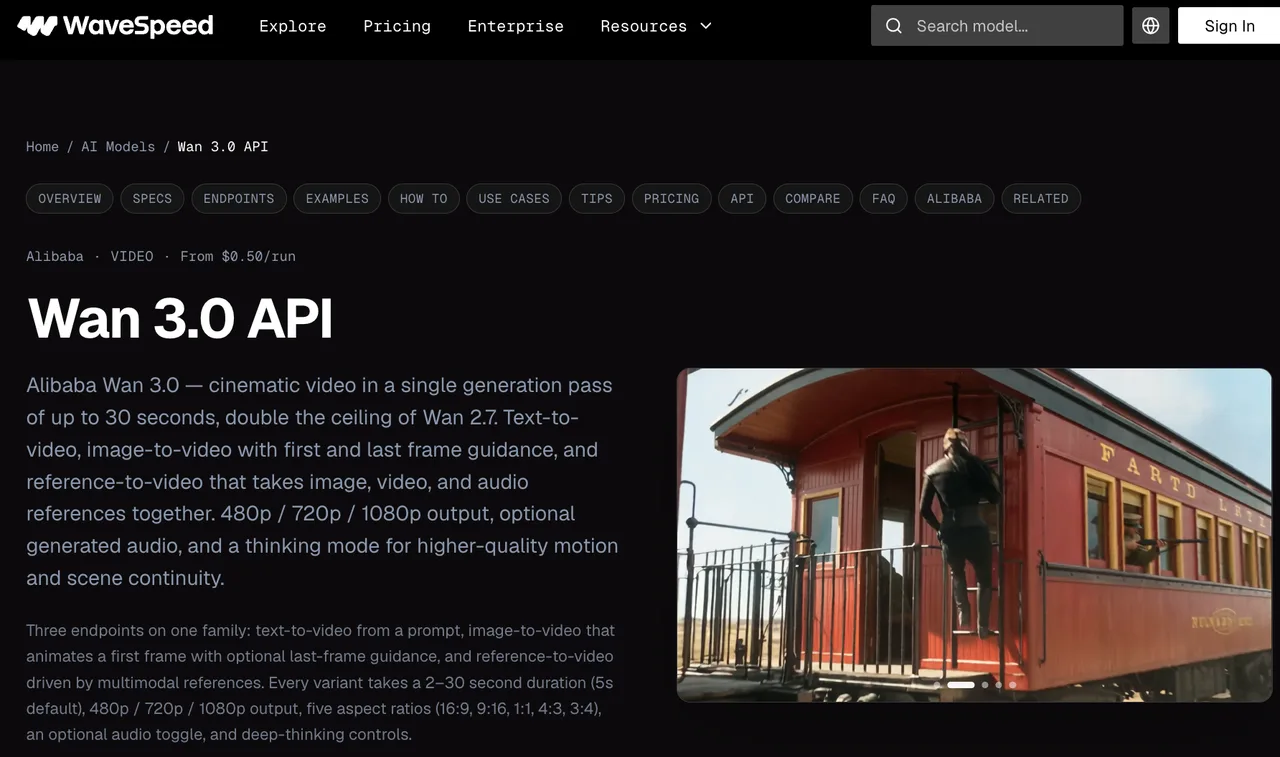Click the magnifier icon in search box
This screenshot has height=757, width=1280.
point(894,26)
